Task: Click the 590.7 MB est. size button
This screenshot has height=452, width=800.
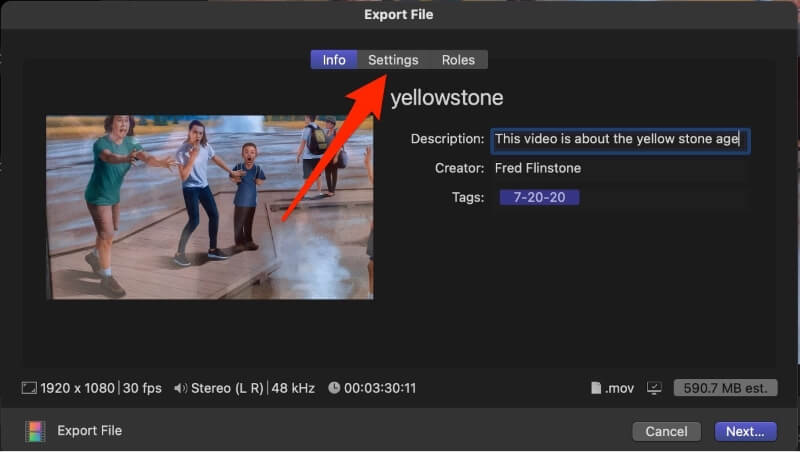Action: tap(725, 388)
